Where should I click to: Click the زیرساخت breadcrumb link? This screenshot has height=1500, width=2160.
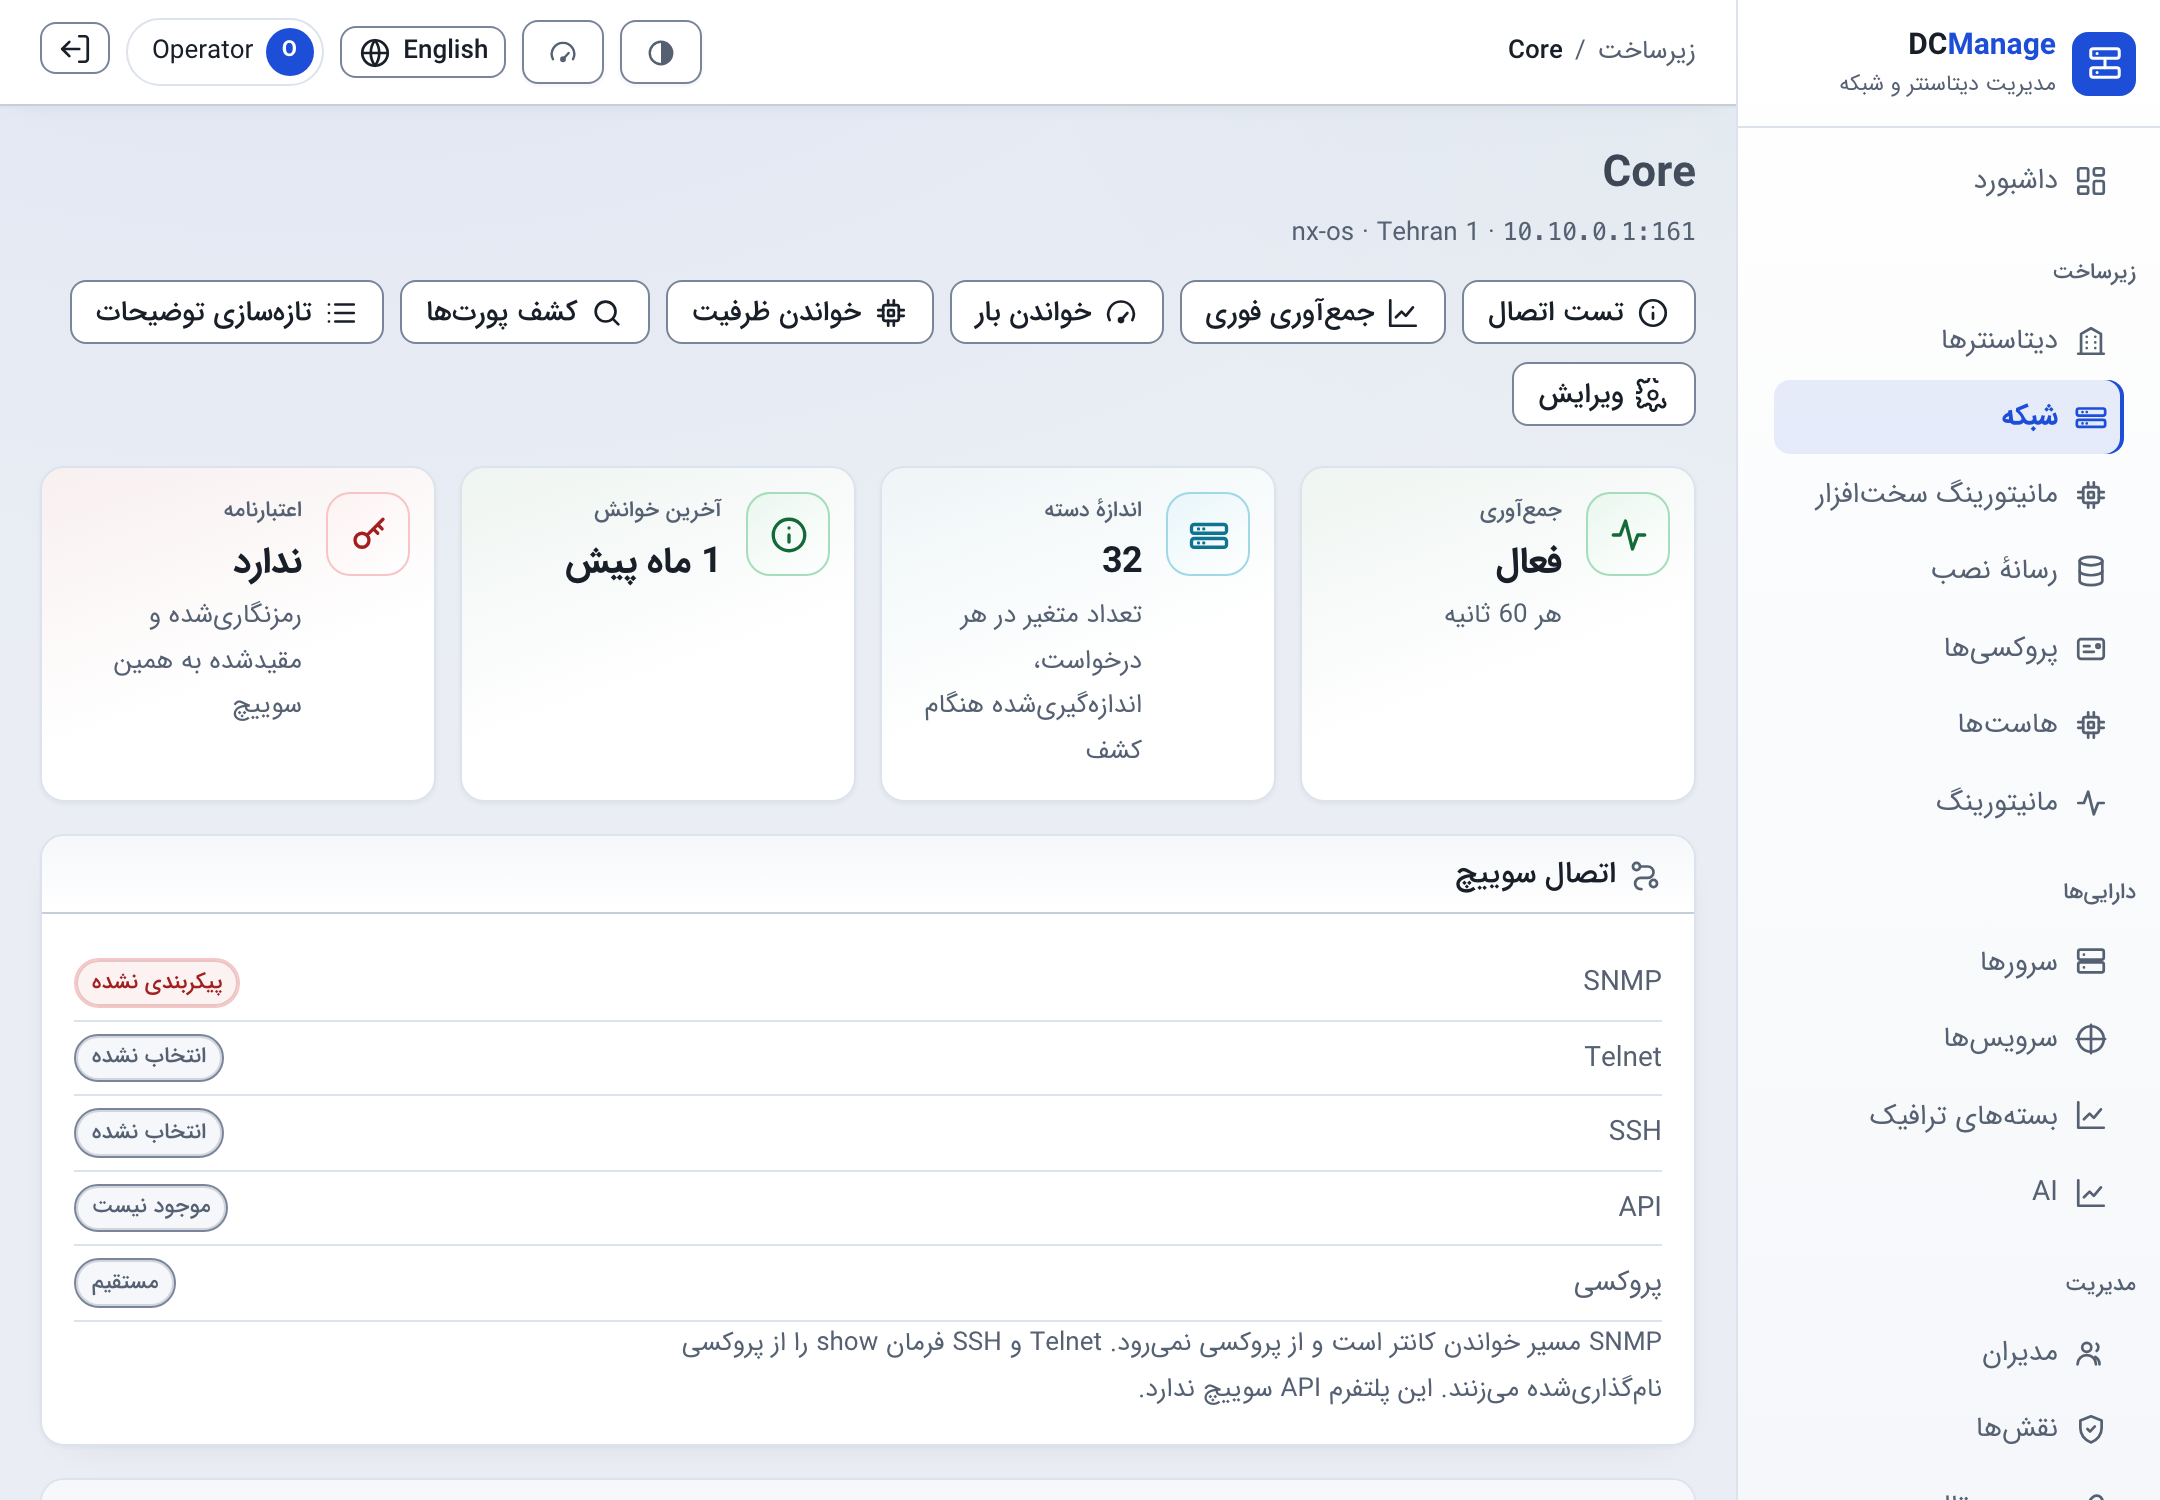(x=1646, y=50)
